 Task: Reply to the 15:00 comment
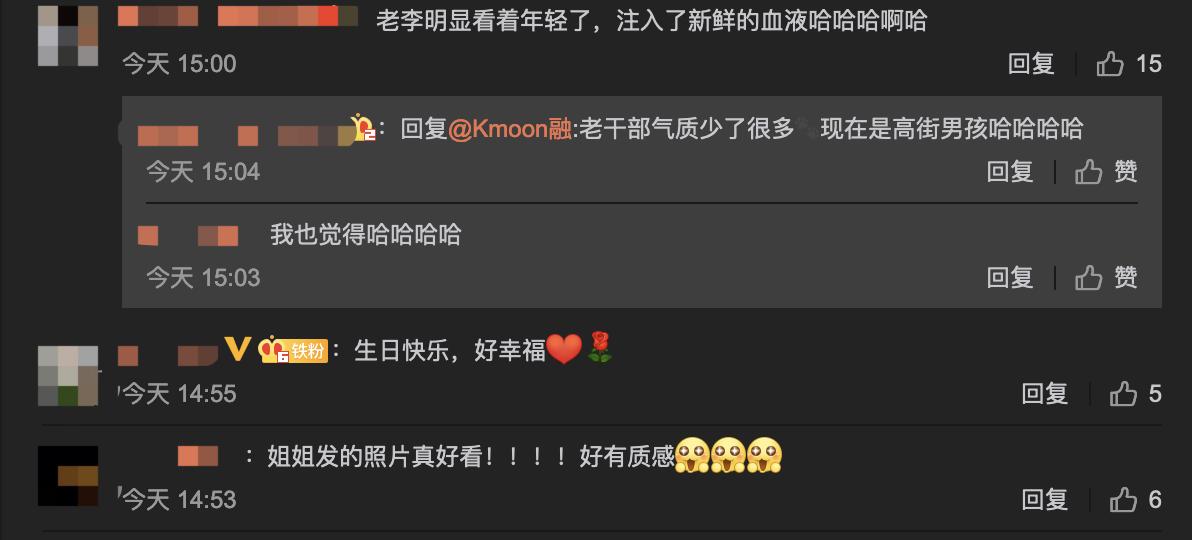point(1031,65)
